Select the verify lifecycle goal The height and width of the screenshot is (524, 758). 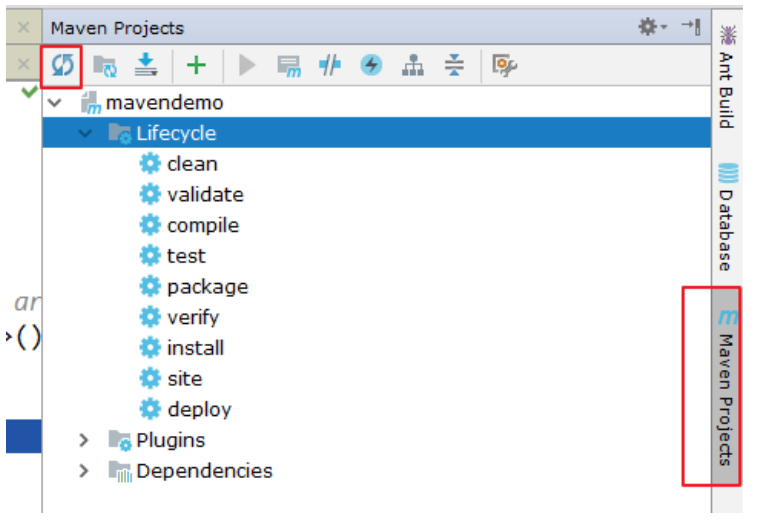click(x=193, y=318)
